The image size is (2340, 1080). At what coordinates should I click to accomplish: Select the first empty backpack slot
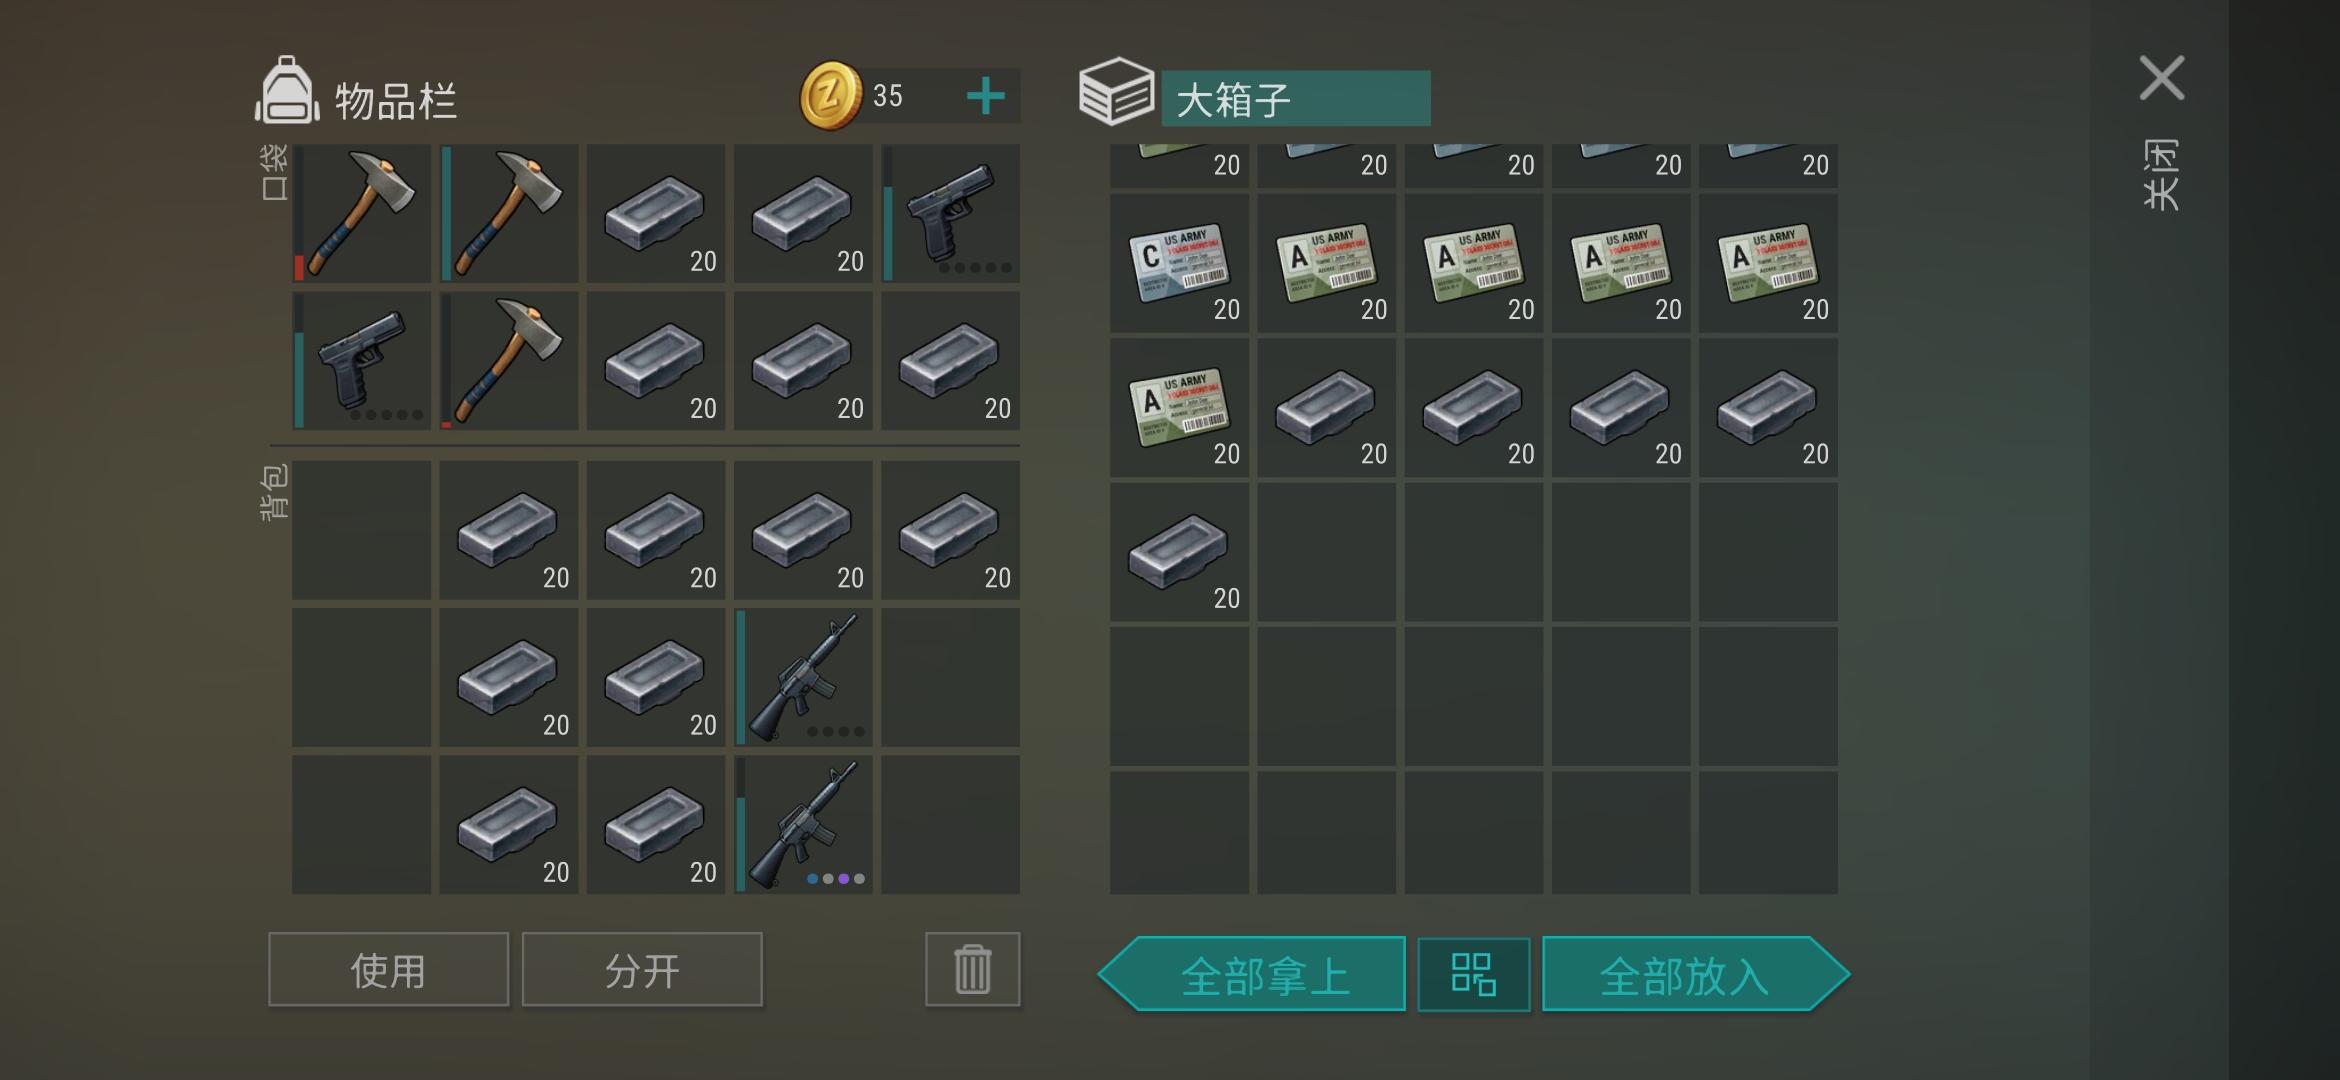click(x=362, y=530)
